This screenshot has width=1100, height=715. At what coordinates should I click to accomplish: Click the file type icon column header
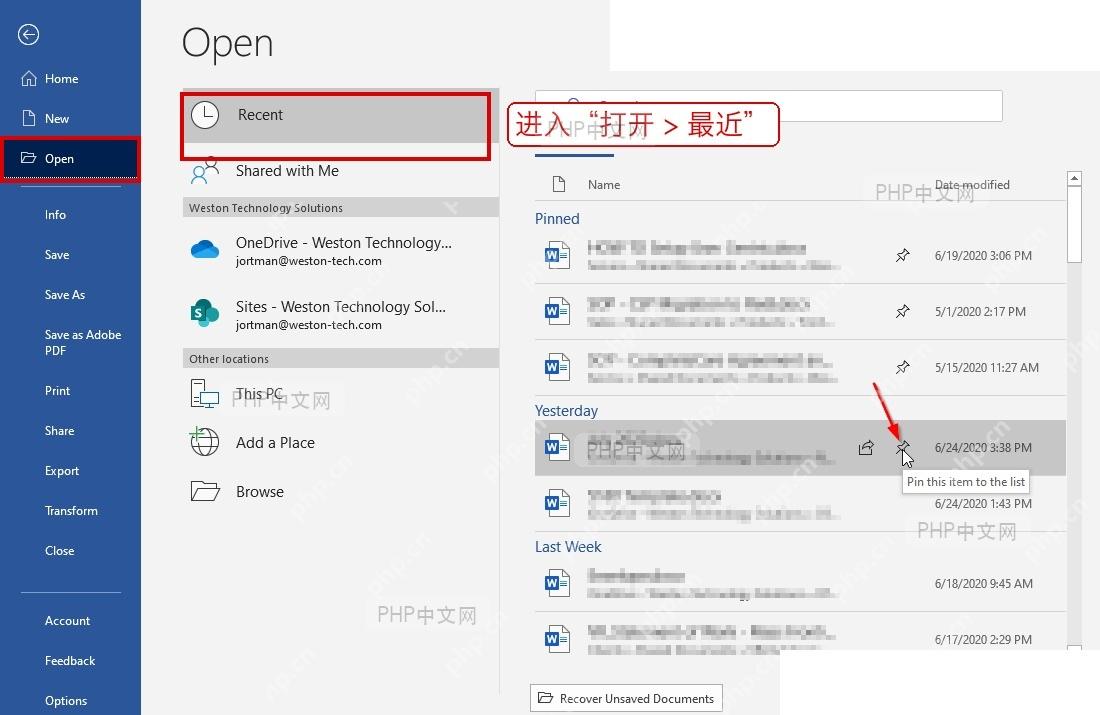point(558,185)
